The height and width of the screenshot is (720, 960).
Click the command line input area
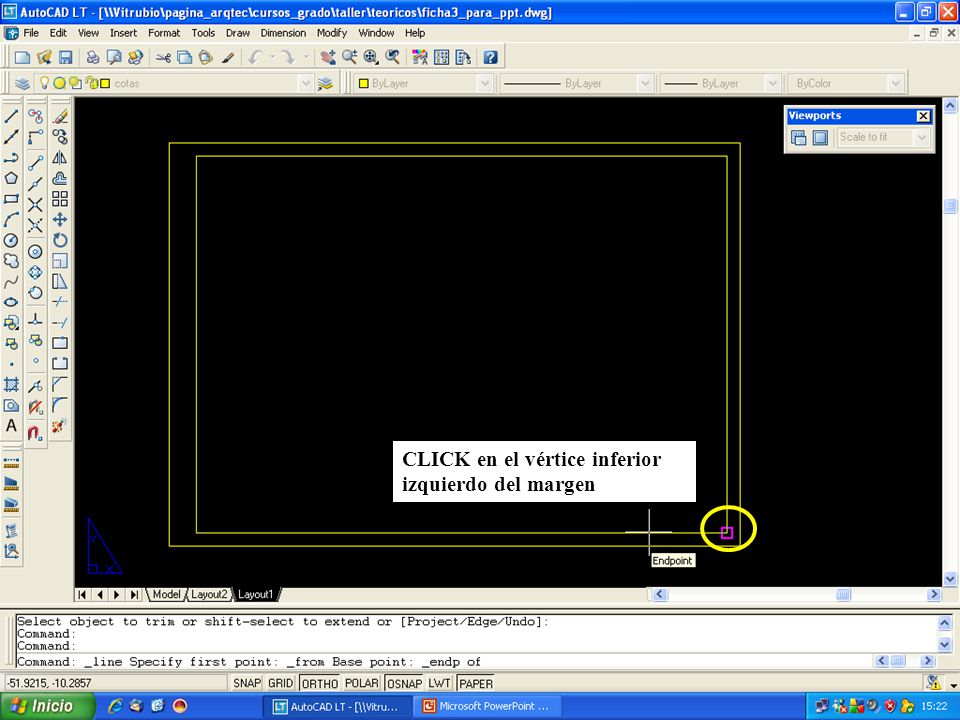(444, 661)
